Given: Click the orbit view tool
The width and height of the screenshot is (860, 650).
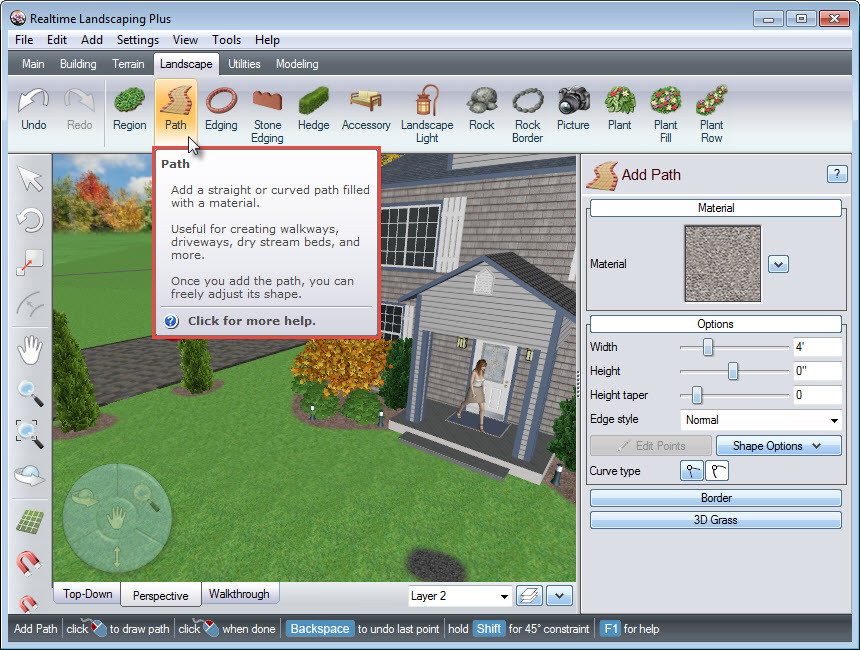Looking at the screenshot, I should [x=30, y=475].
